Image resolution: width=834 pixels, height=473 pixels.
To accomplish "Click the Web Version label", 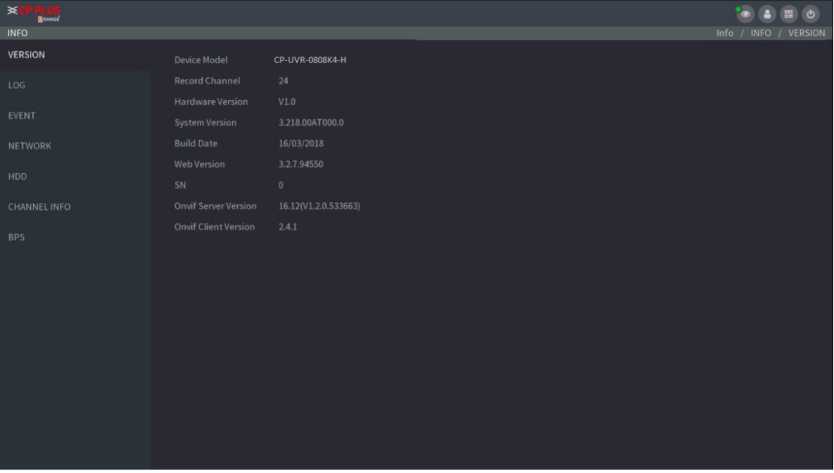I will [x=199, y=164].
